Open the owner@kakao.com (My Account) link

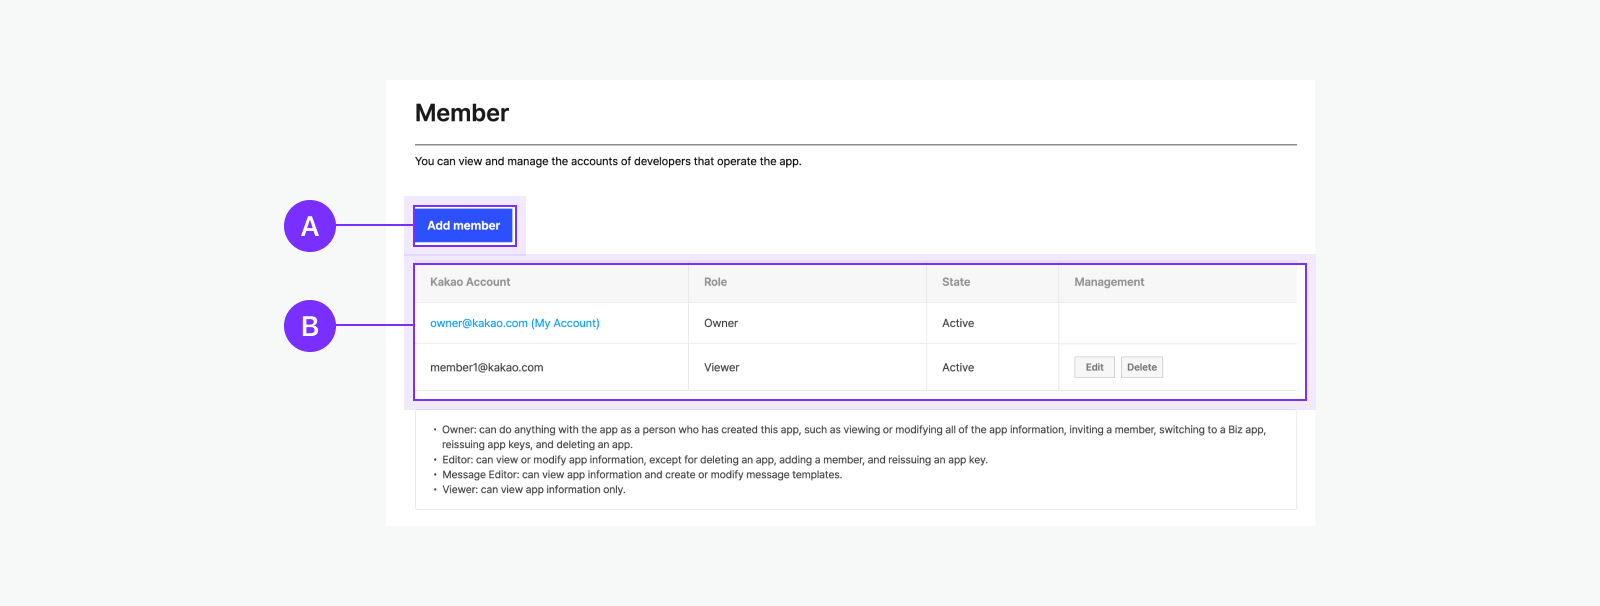[514, 323]
